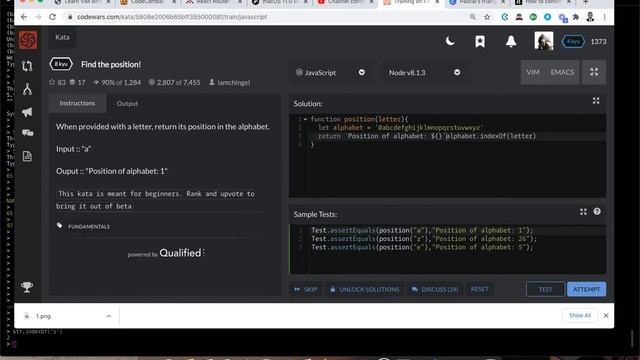Open author iamchingel profile link
The image size is (640, 360).
tap(229, 82)
